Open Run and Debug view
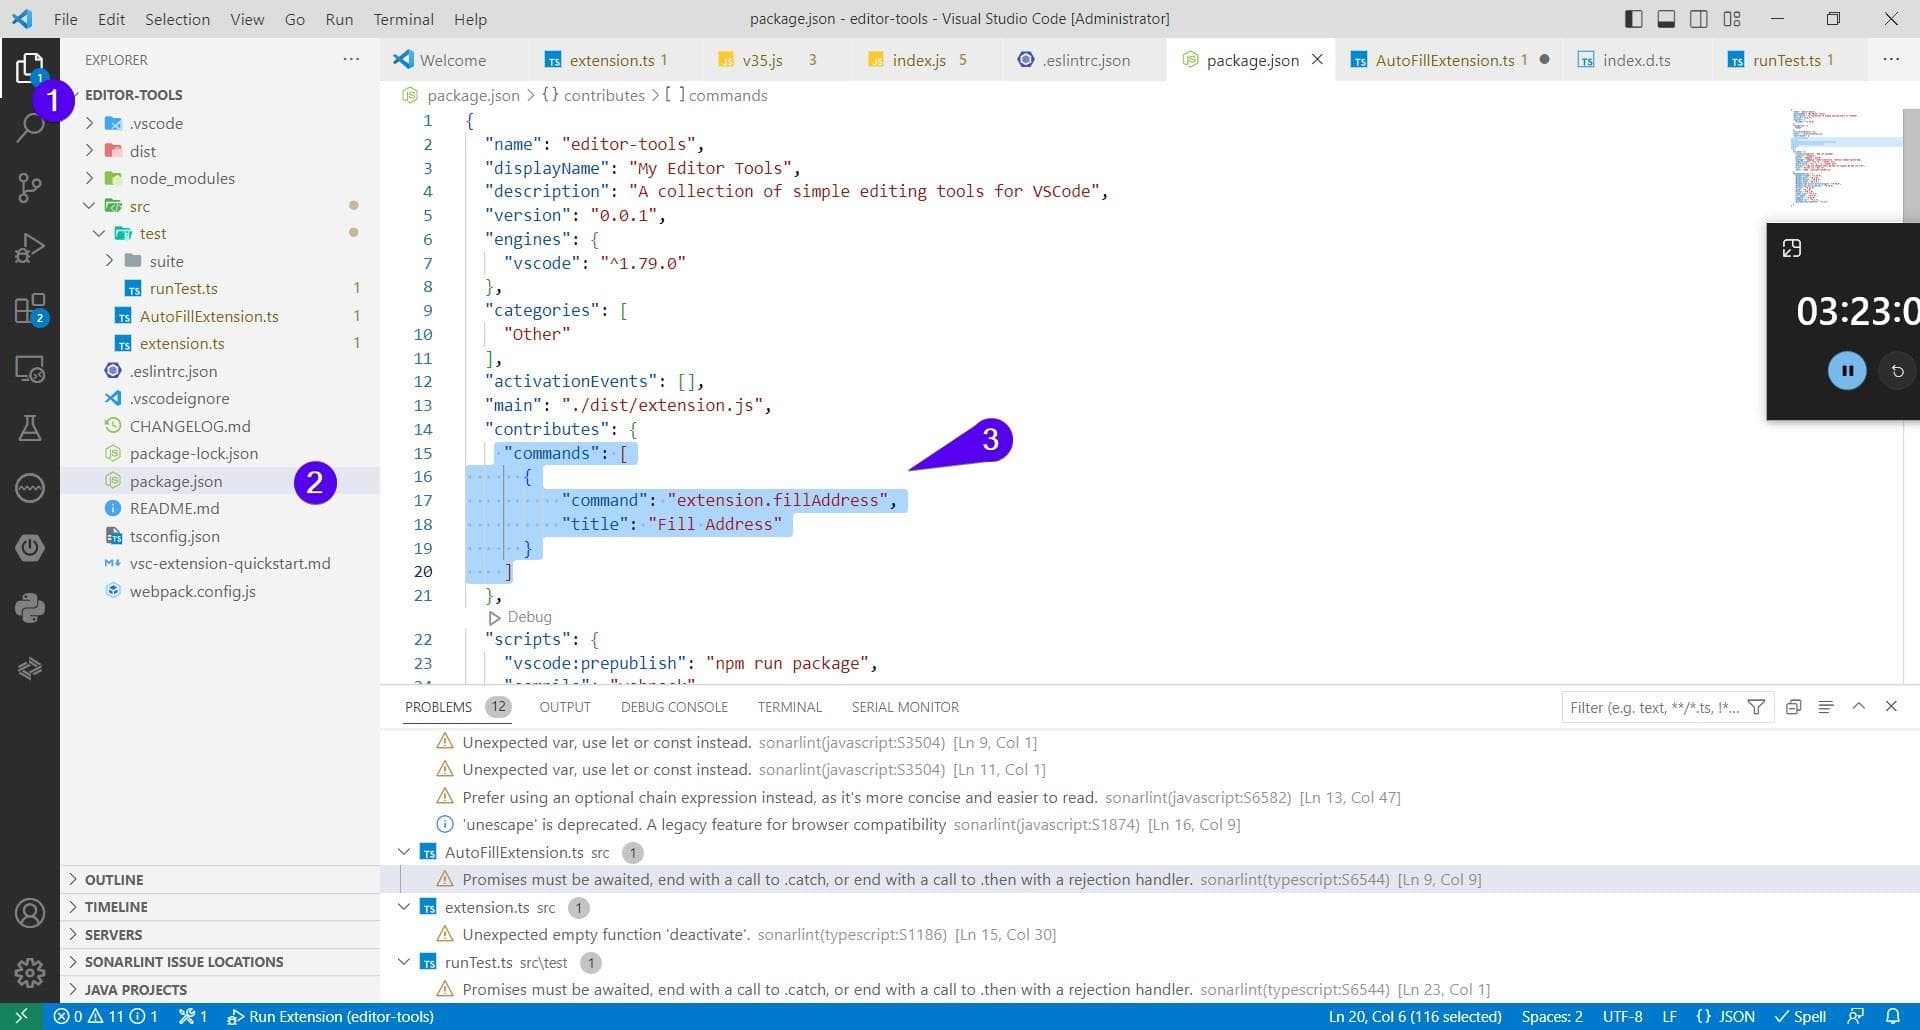1920x1030 pixels. (30, 248)
